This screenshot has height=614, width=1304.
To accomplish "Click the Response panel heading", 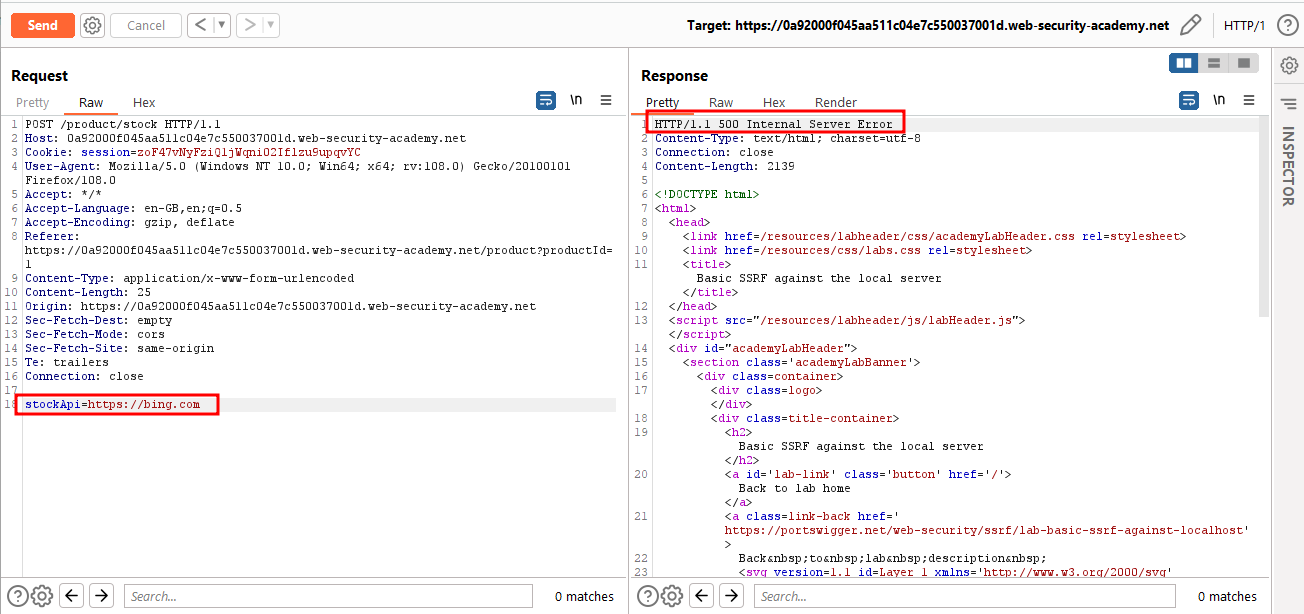I will click(x=674, y=75).
